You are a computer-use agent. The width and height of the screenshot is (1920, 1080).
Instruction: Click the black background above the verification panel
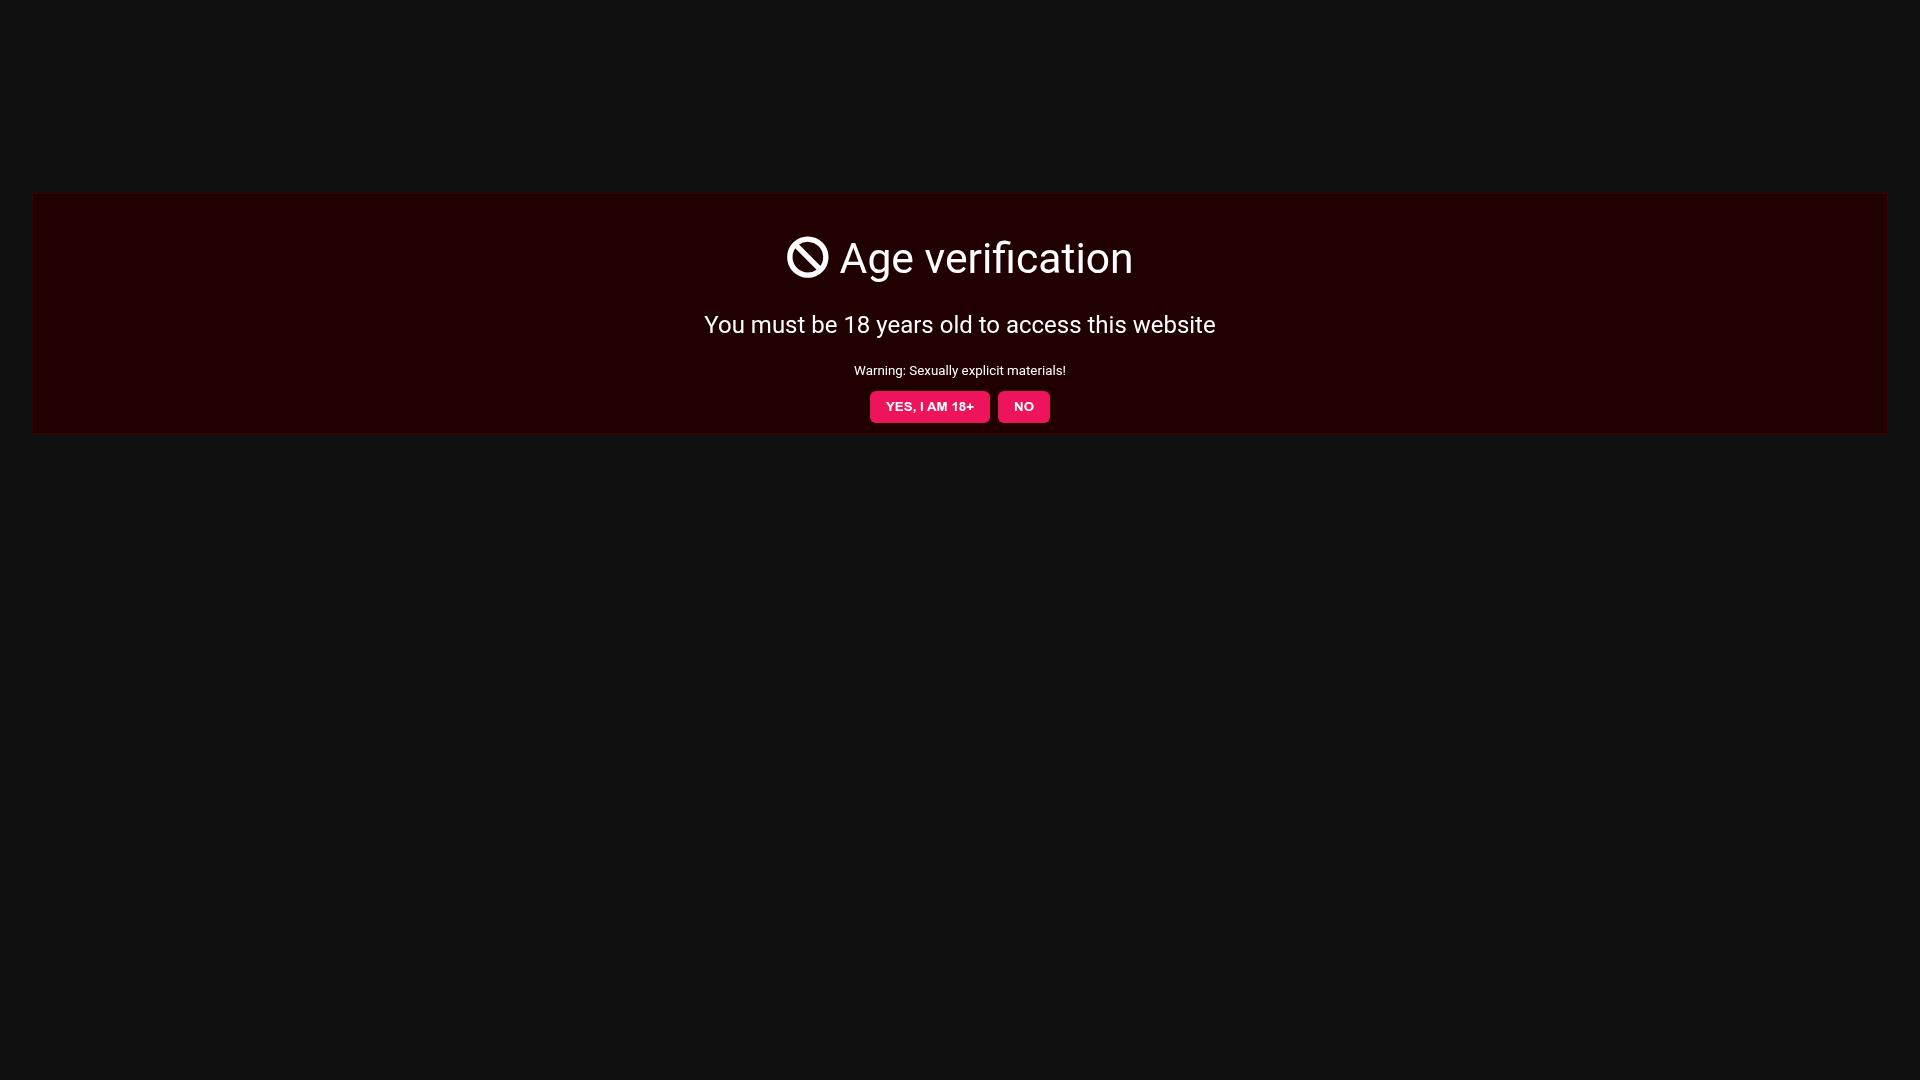pos(960,95)
